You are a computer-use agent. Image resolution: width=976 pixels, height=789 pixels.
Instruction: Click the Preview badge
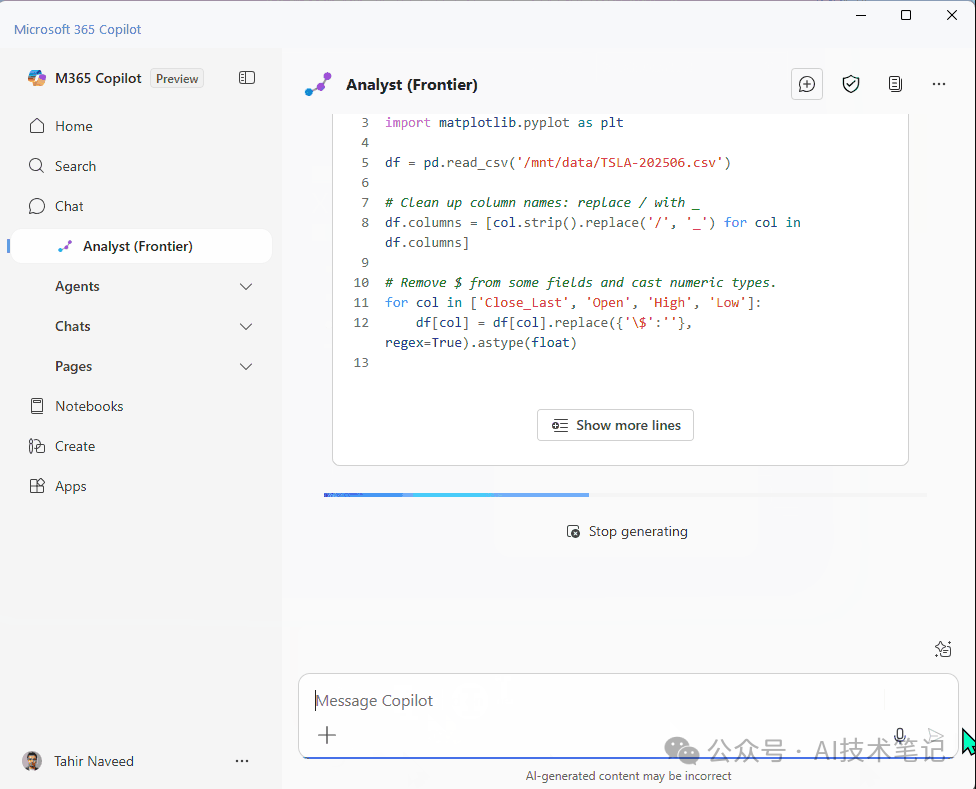click(177, 78)
